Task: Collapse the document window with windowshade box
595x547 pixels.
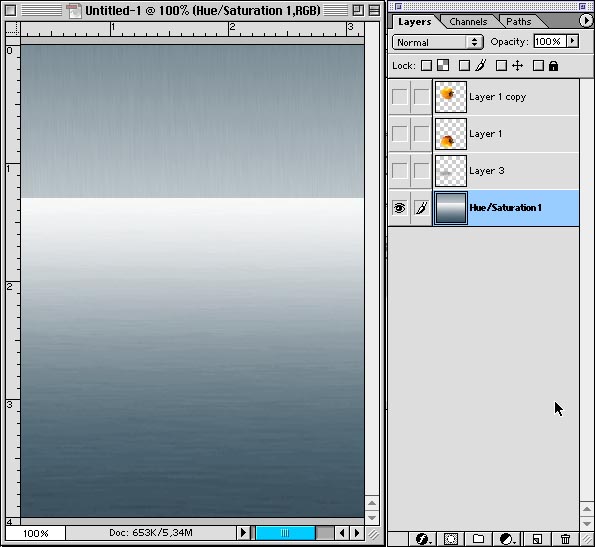Action: 375,10
